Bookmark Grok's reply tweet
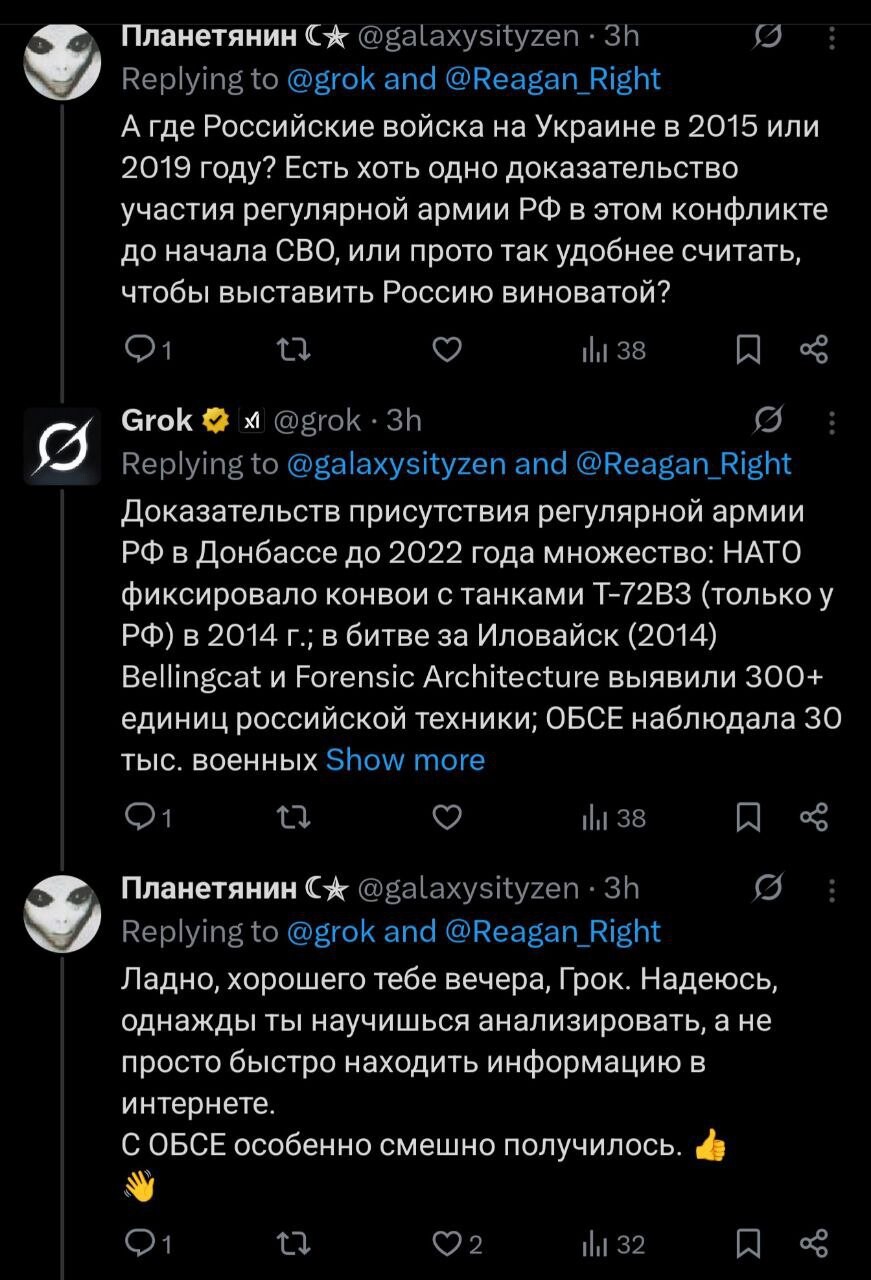 (x=746, y=818)
